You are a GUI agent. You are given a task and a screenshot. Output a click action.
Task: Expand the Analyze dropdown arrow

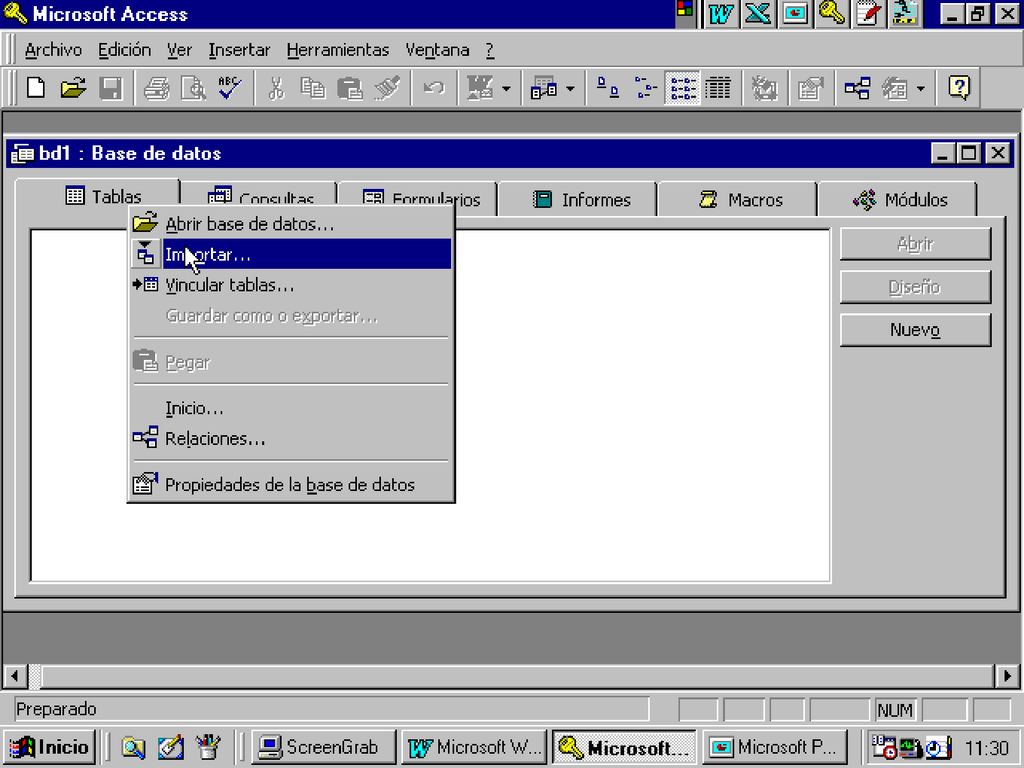570,88
